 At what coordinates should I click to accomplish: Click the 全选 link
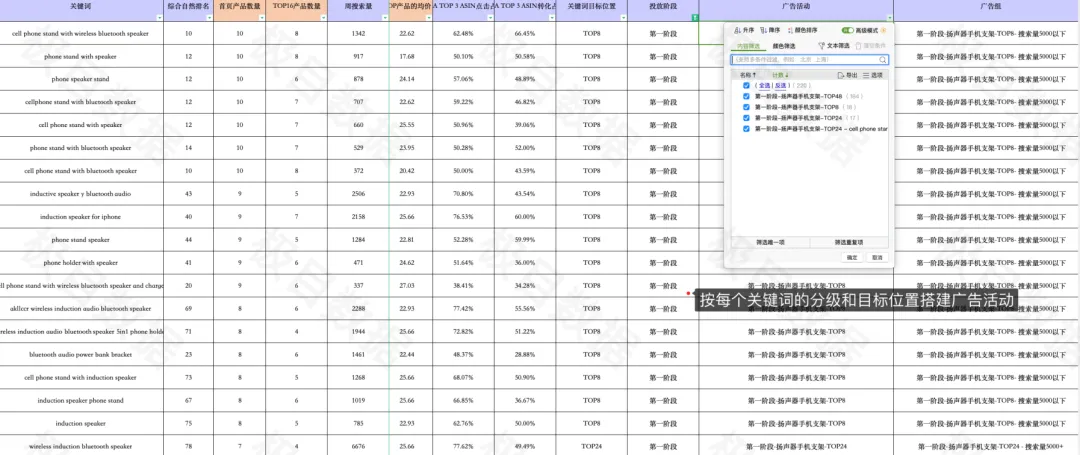(764, 85)
